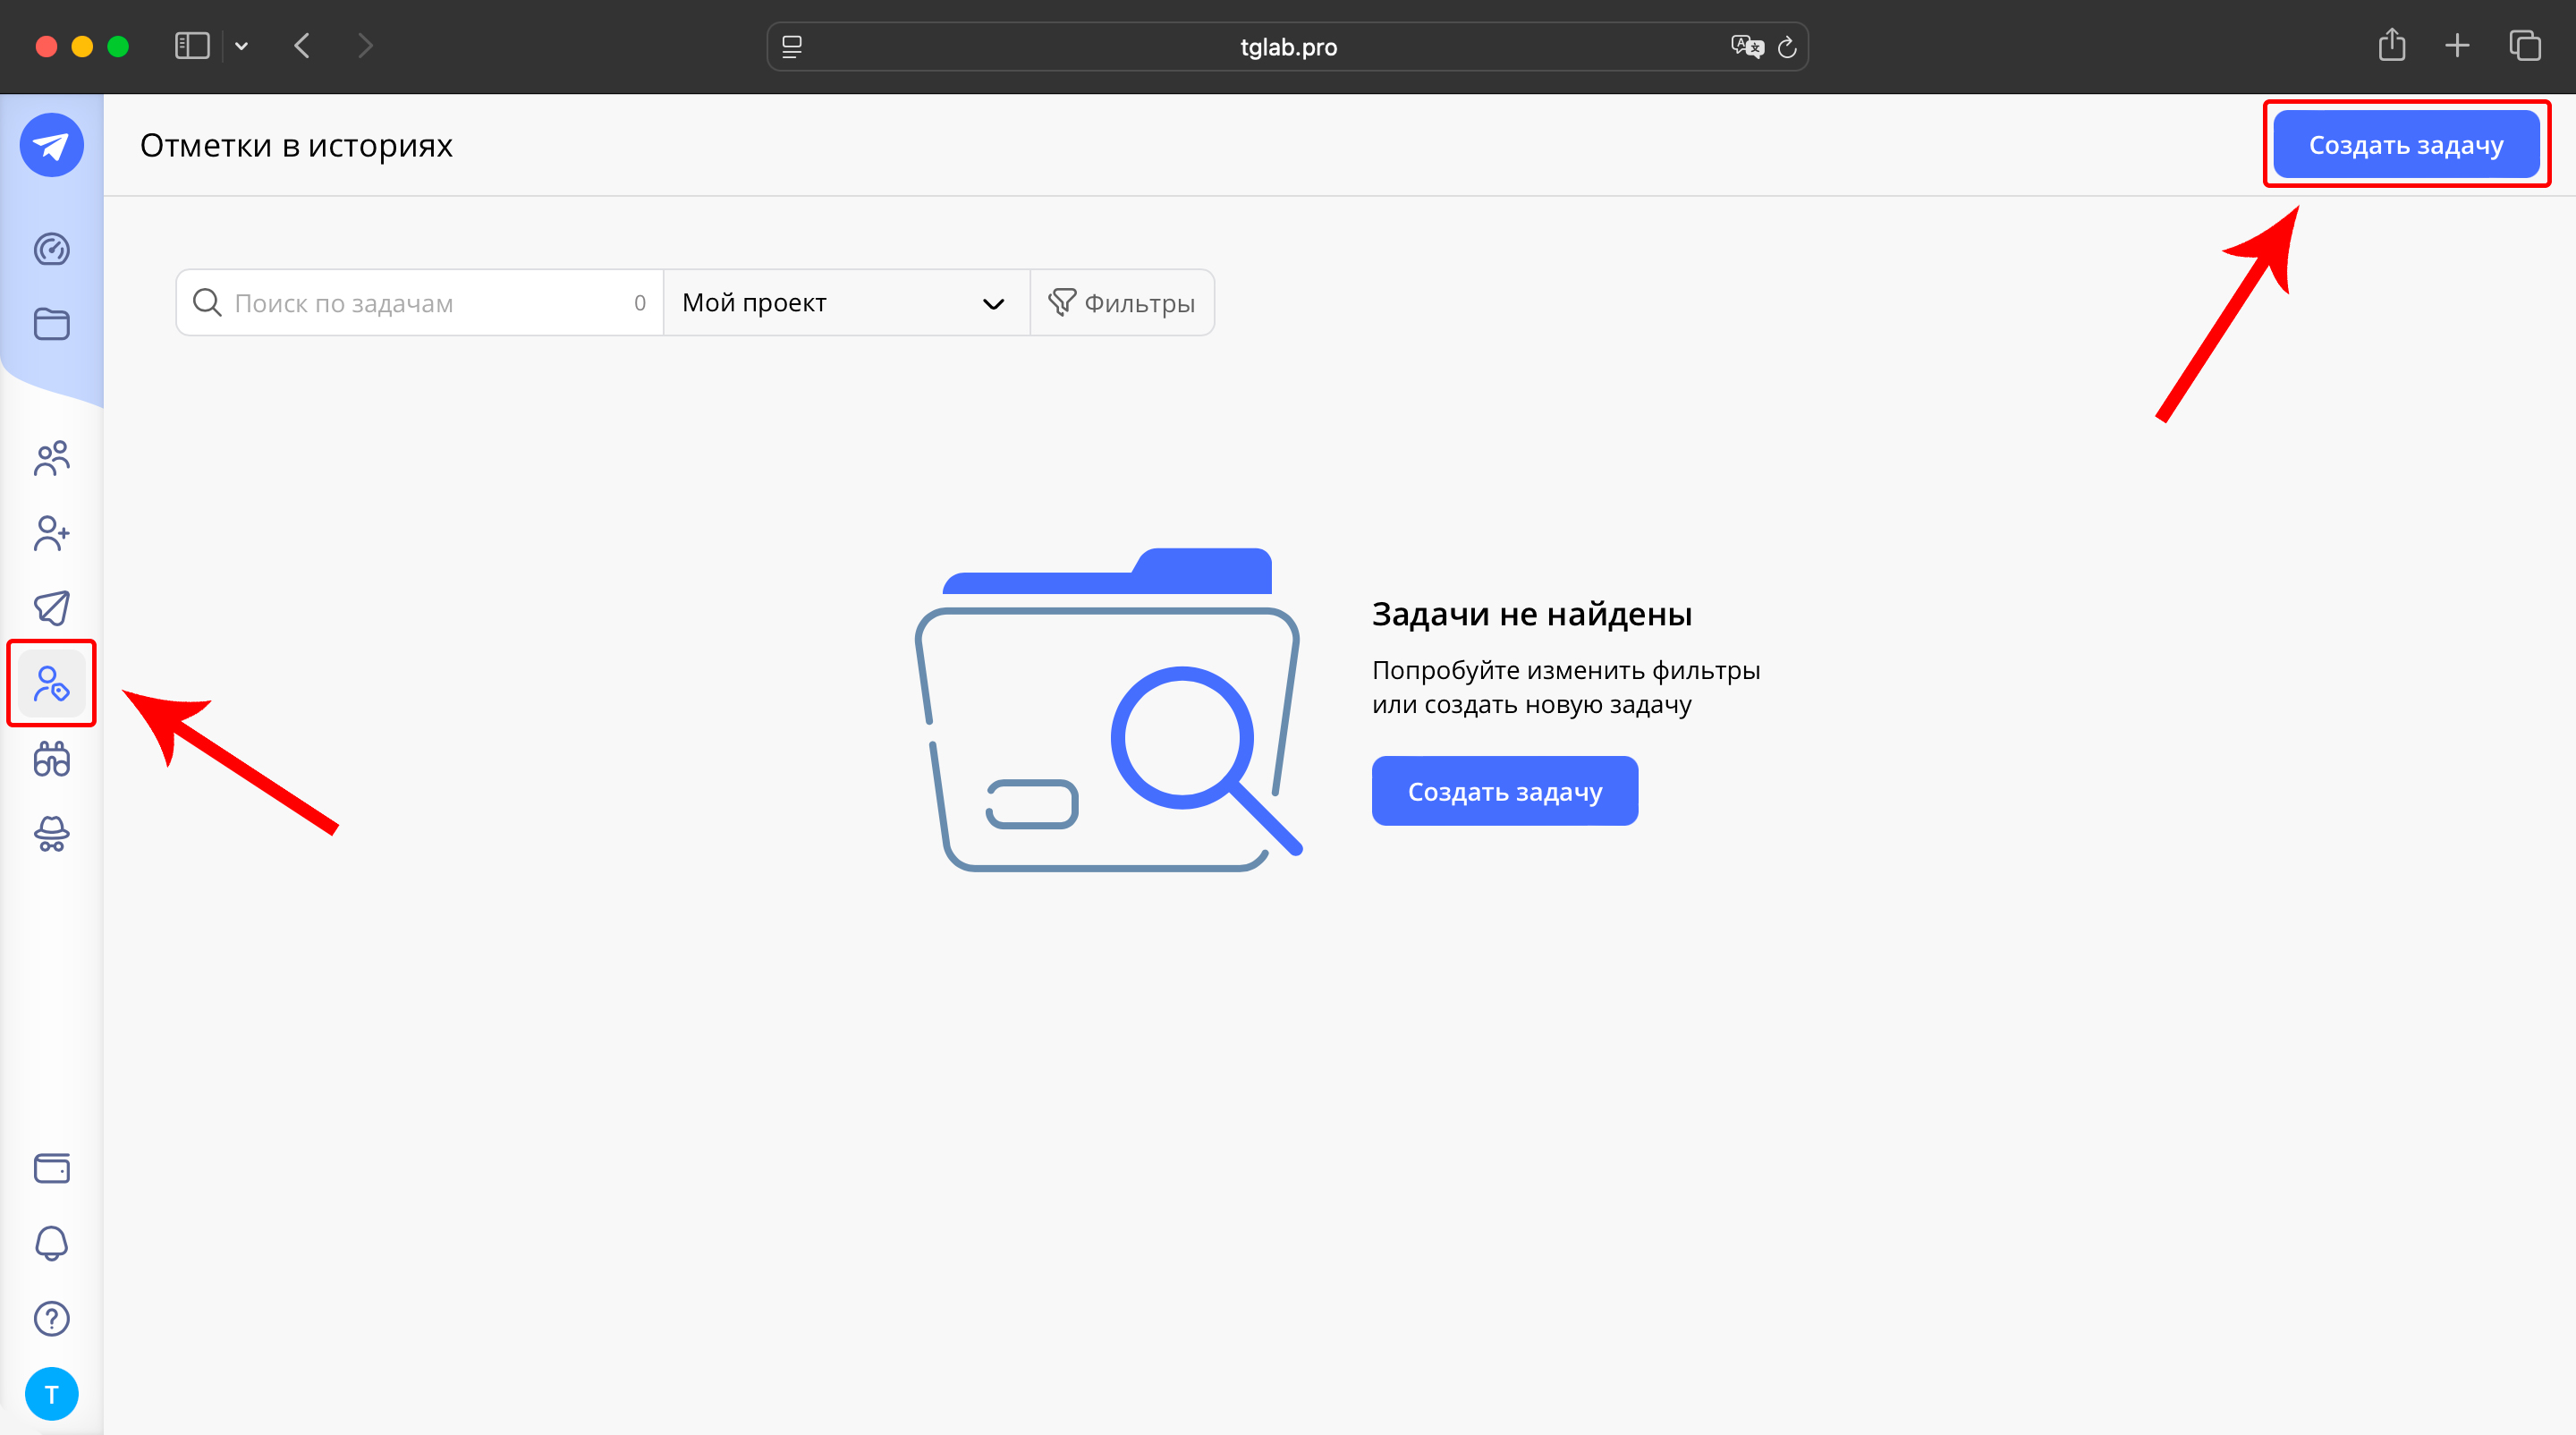This screenshot has height=1435, width=2576.
Task: Click center 'Создать задачу' button under empty state
Action: (1504, 791)
